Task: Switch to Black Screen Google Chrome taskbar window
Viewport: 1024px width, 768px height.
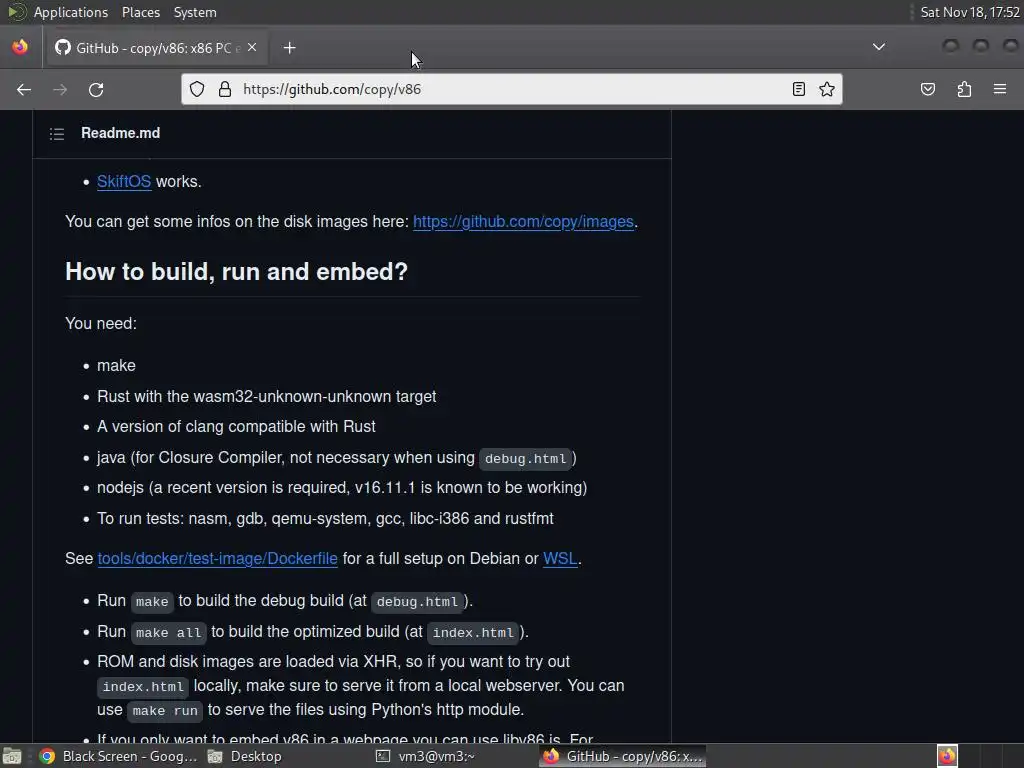Action: coord(118,756)
